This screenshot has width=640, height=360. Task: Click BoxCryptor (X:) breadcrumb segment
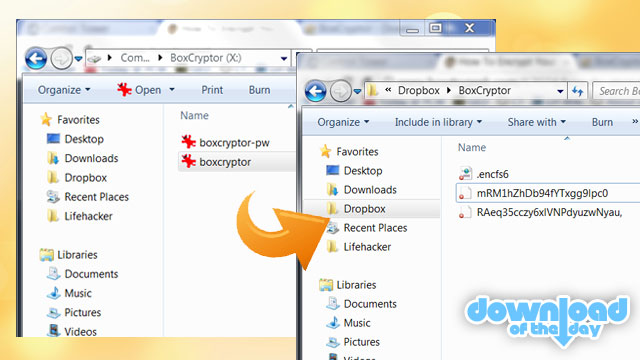[205, 58]
